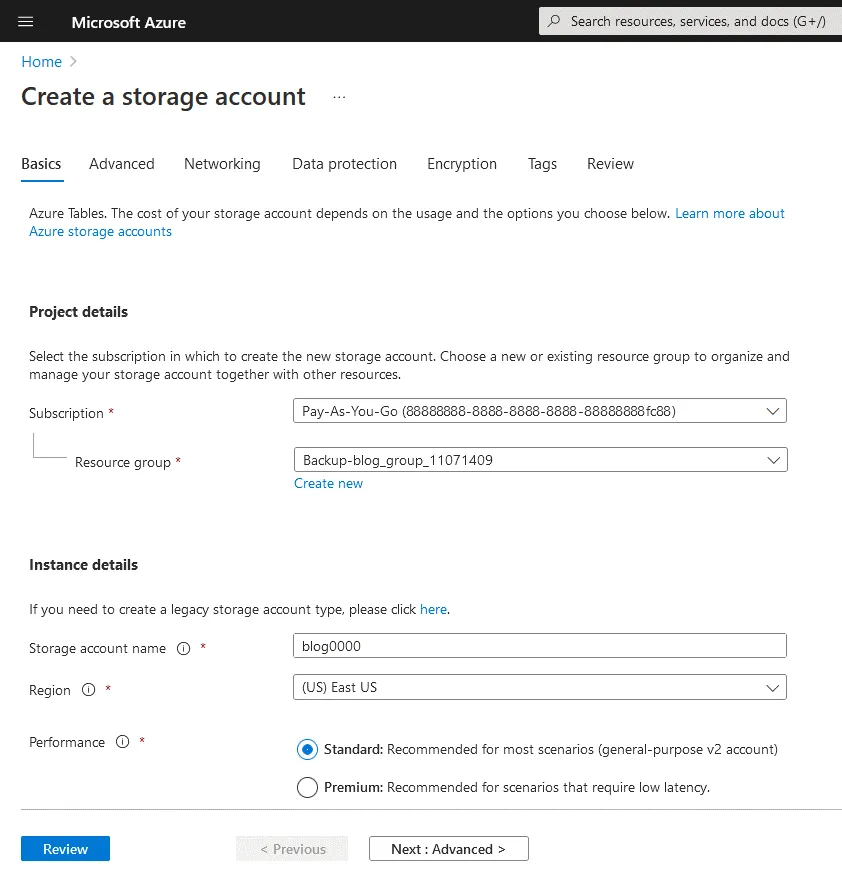Click the search magnifier icon
The image size is (842, 893).
tap(554, 21)
